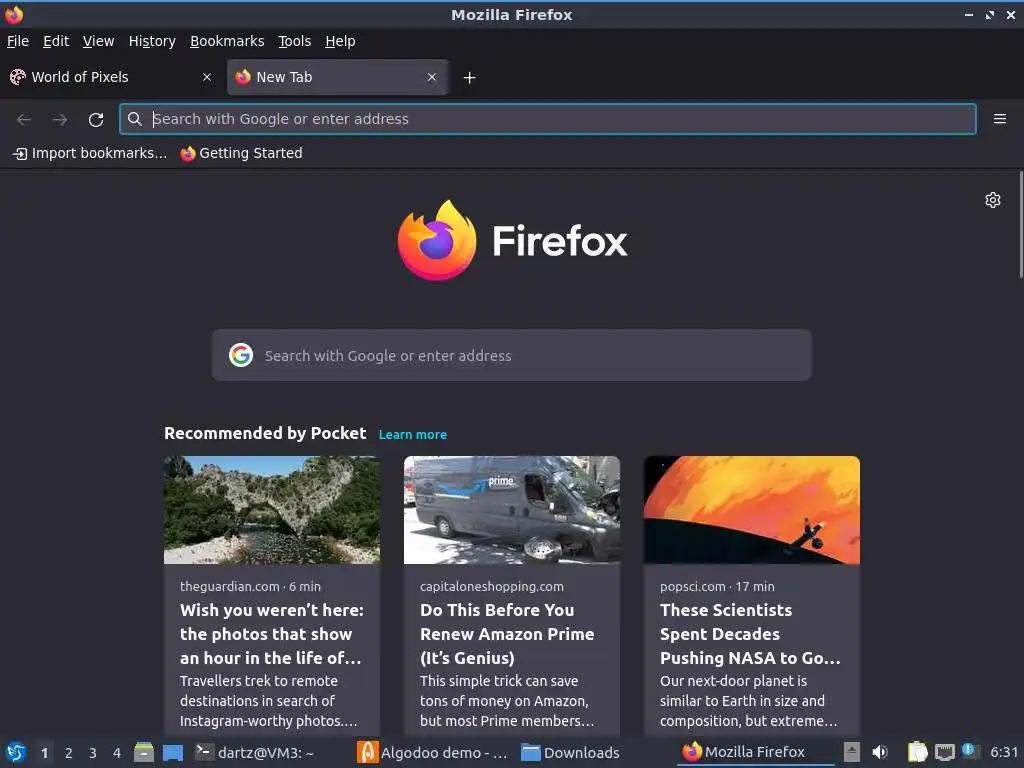Viewport: 1024px width, 768px height.
Task: Click the Google search box on page
Action: [x=511, y=355]
